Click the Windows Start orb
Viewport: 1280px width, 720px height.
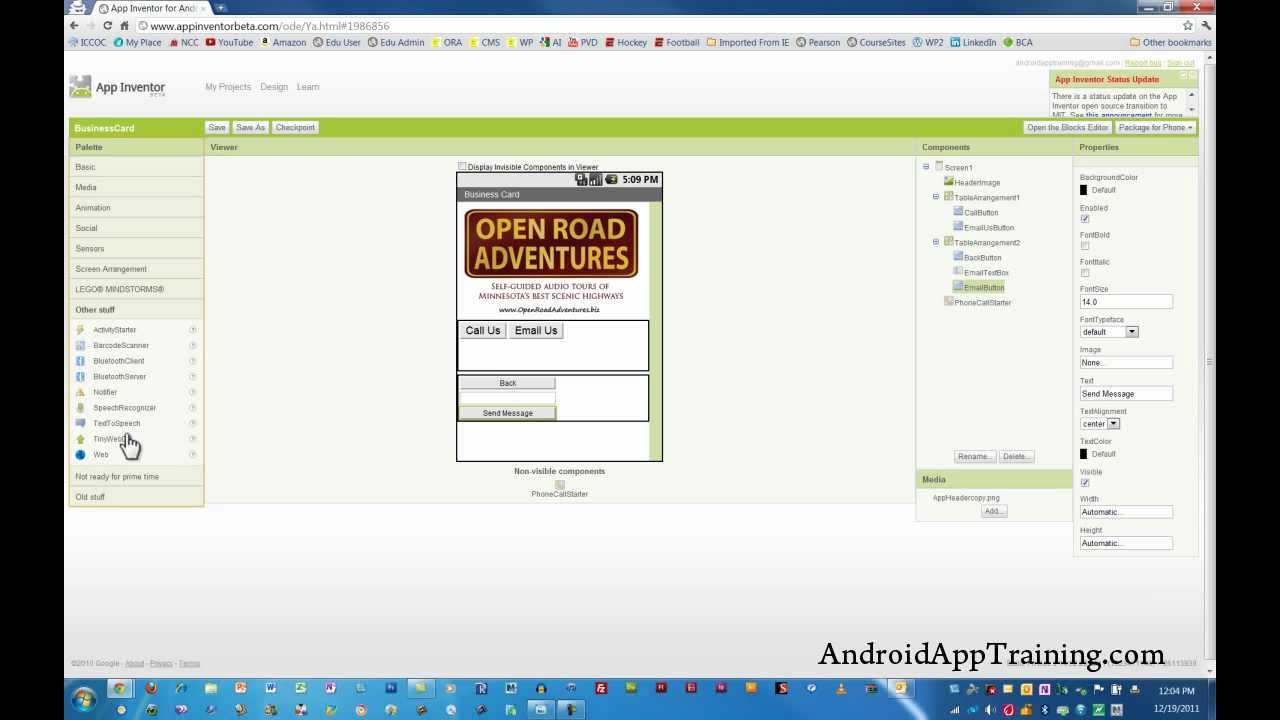pos(84,697)
